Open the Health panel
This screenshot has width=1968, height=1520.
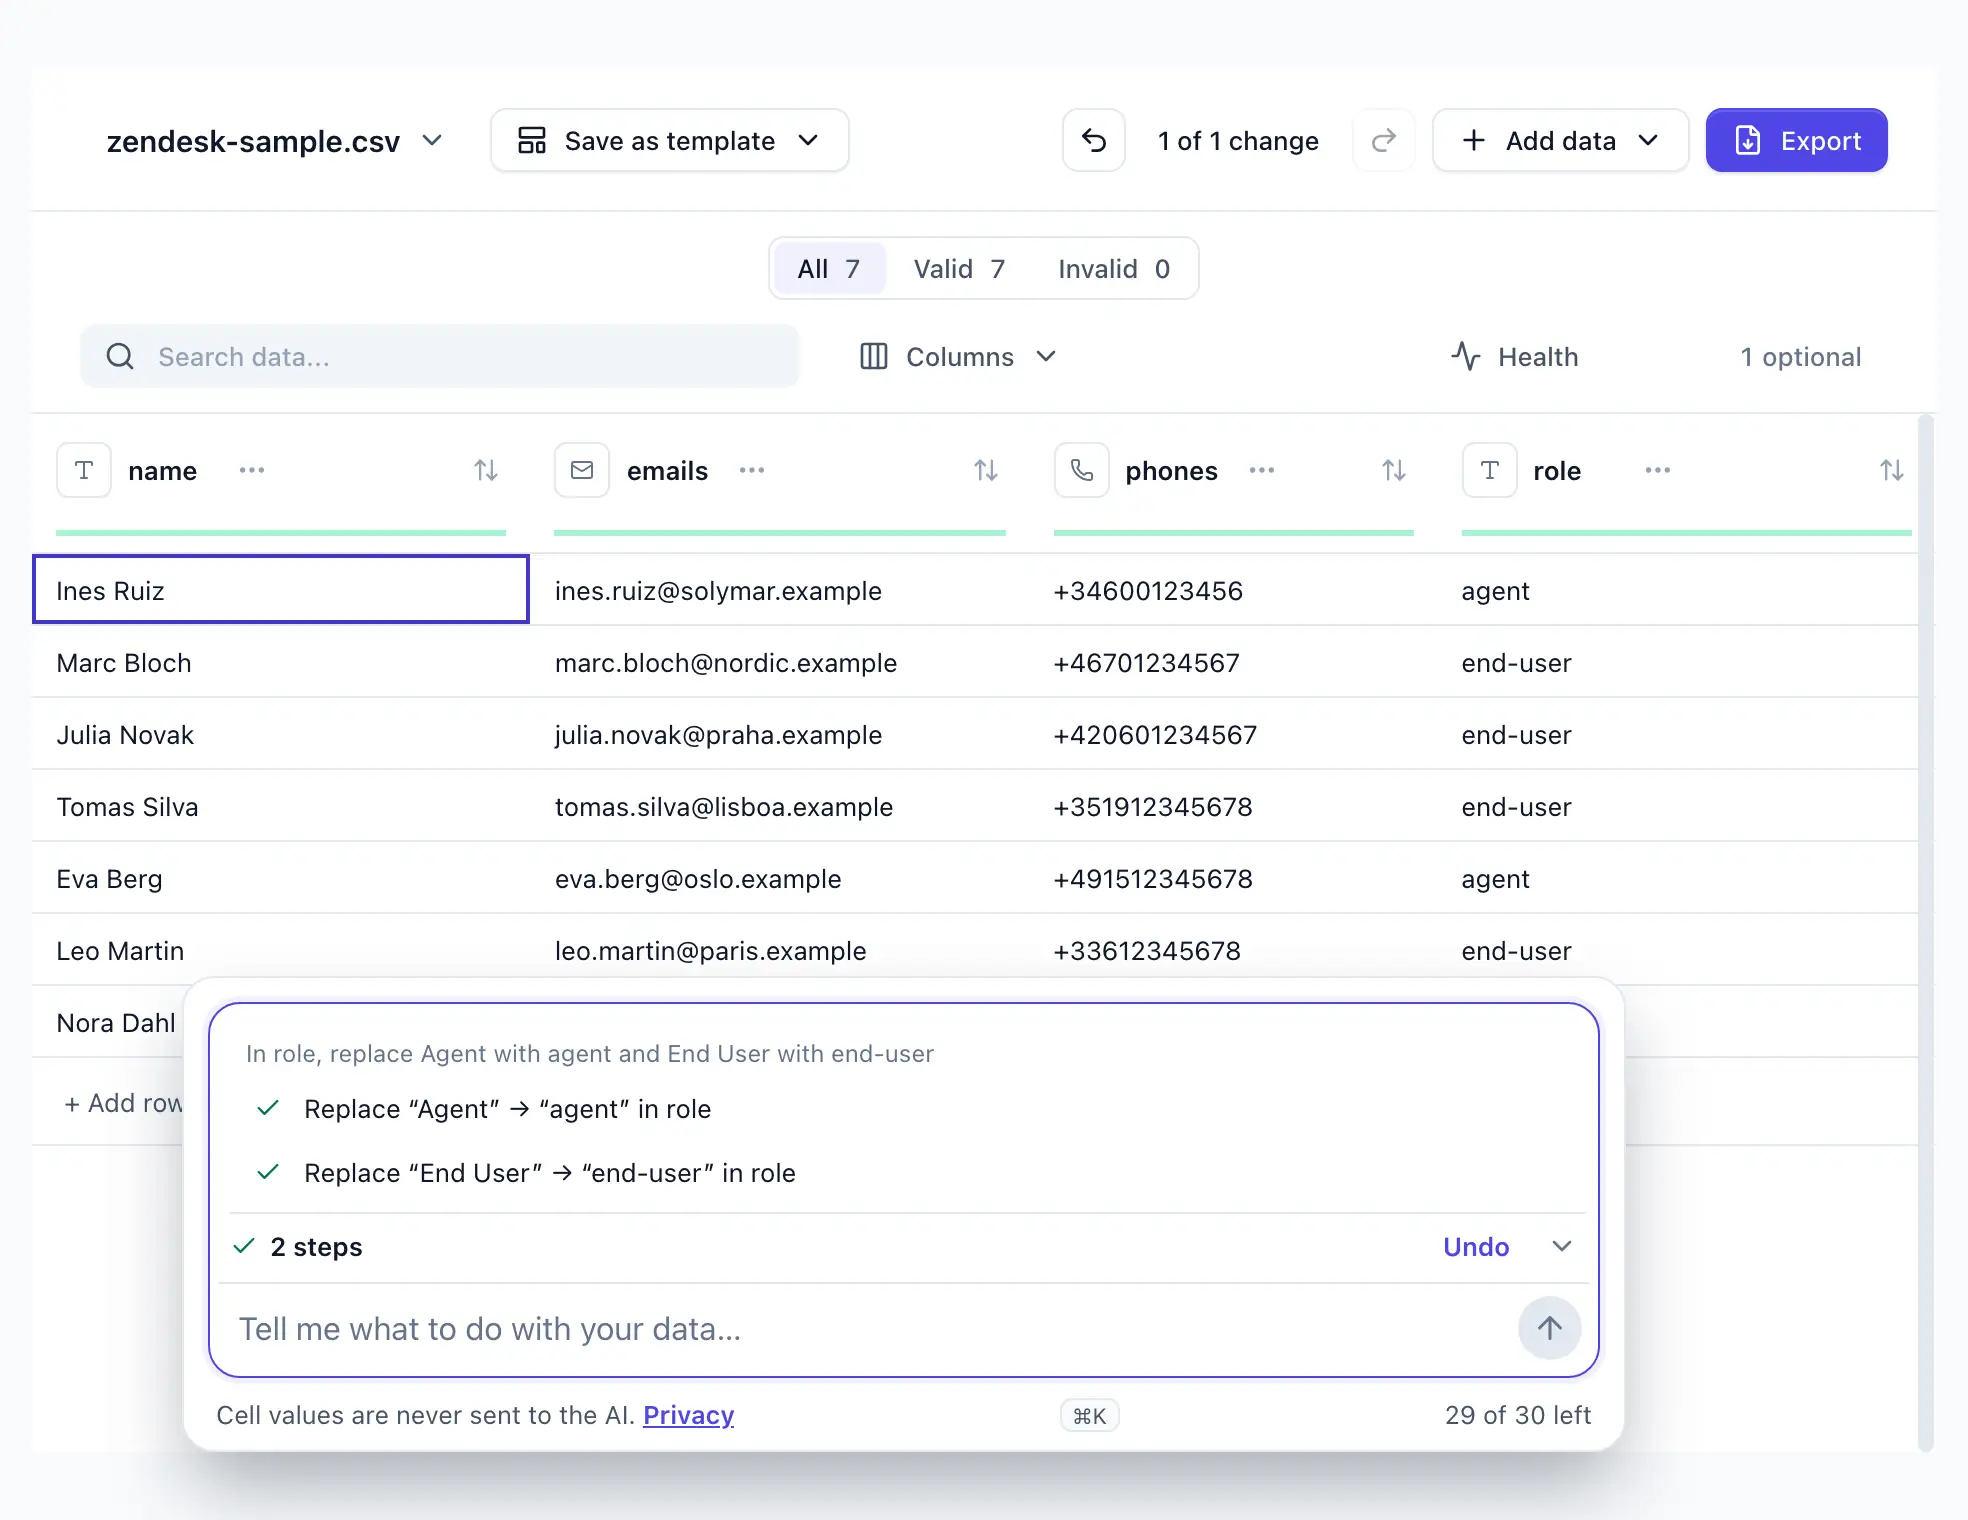1514,357
